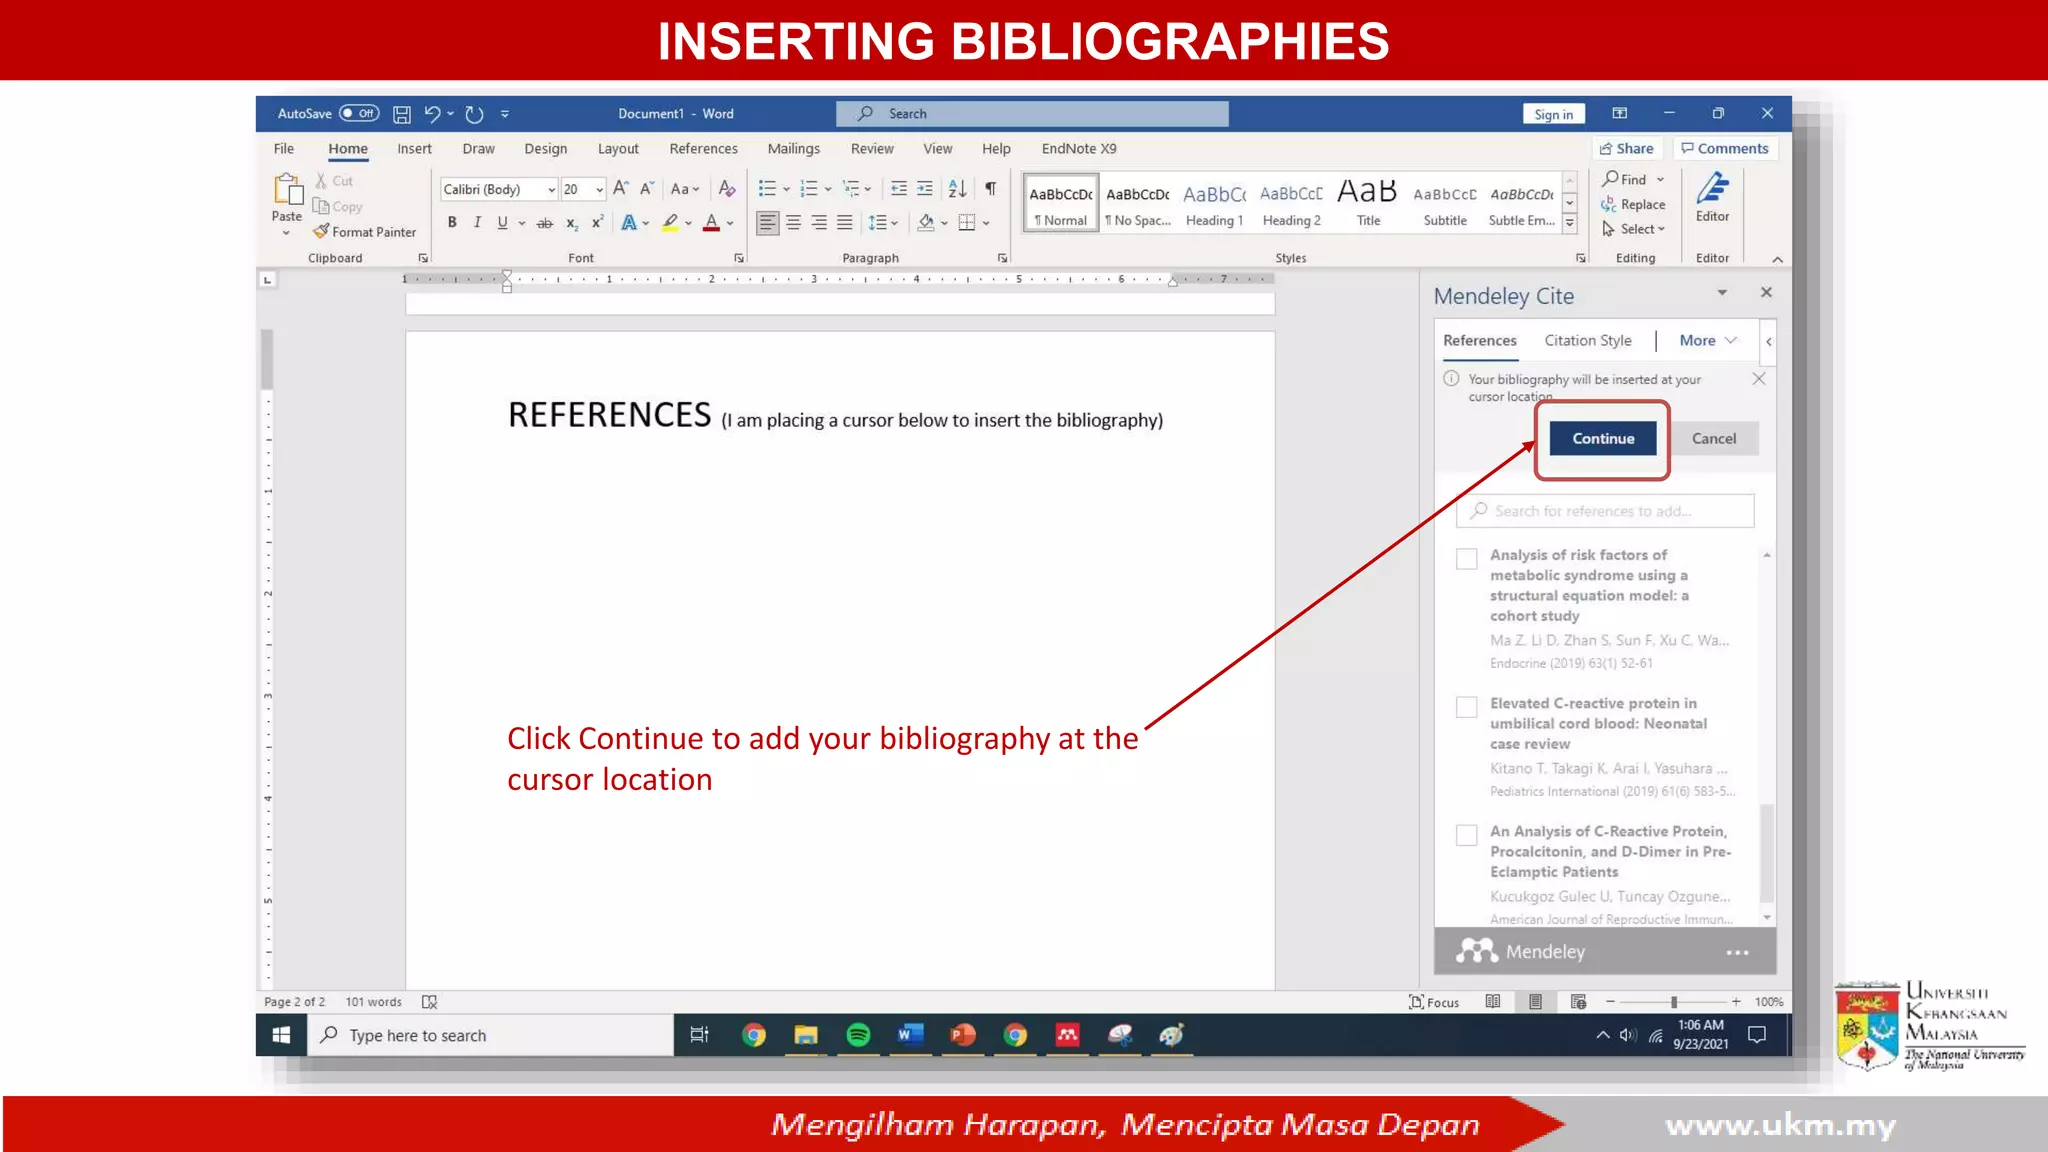This screenshot has width=2048, height=1152.
Task: Align text left
Action: 767,223
